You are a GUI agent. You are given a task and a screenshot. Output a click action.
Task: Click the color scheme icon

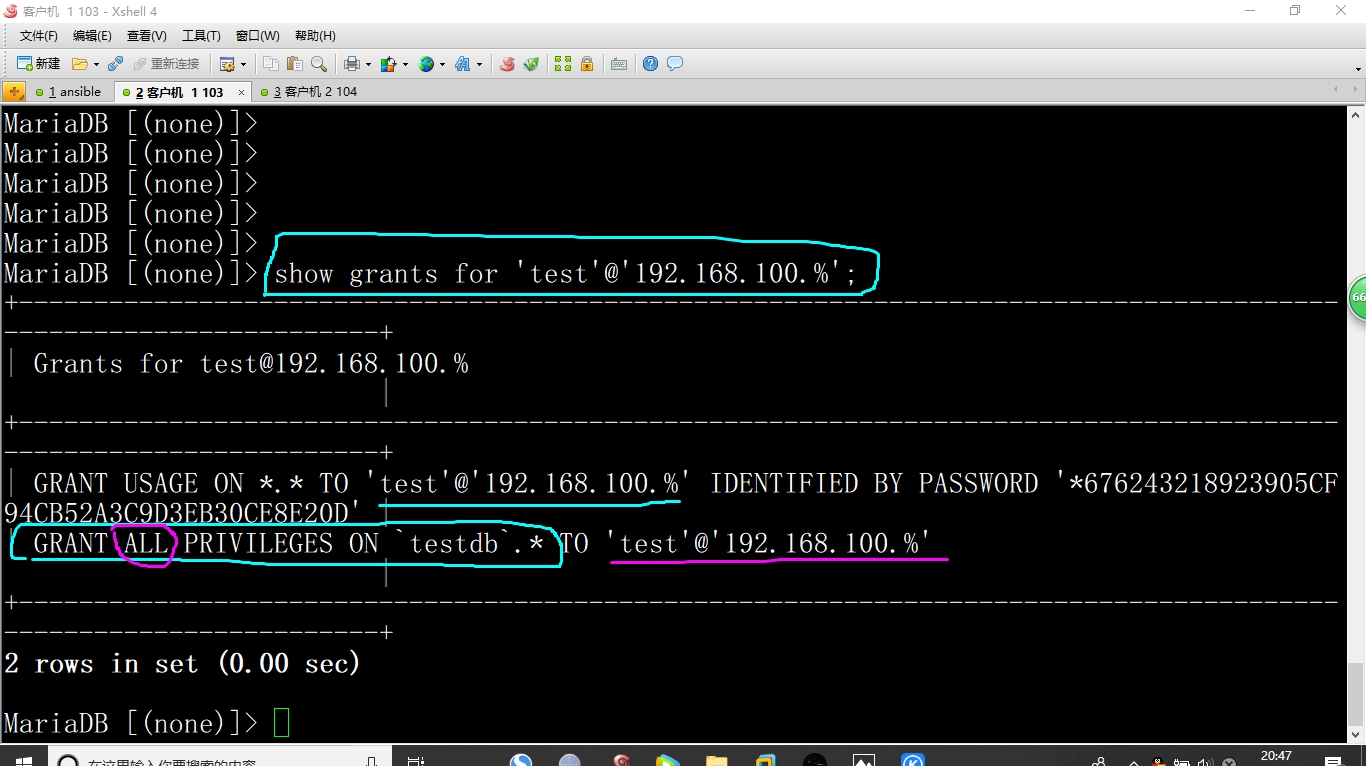389,64
